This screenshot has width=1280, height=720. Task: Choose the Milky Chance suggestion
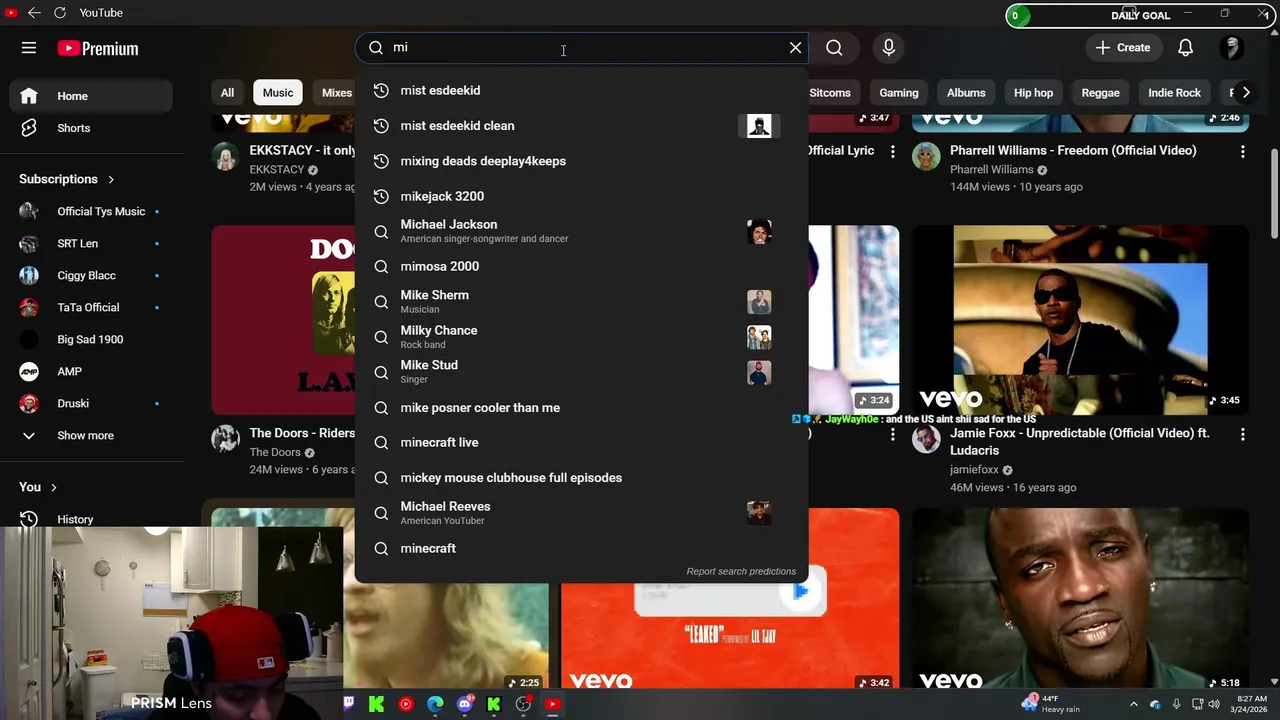coord(581,337)
